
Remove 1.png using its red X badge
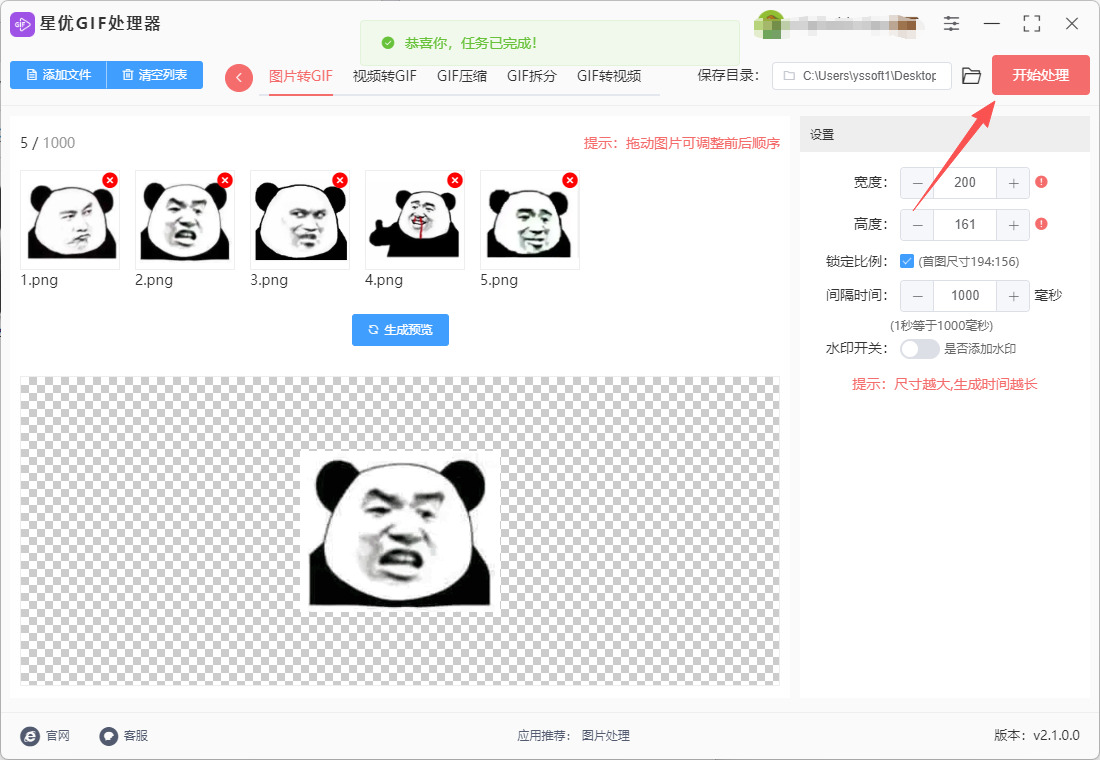click(x=109, y=180)
